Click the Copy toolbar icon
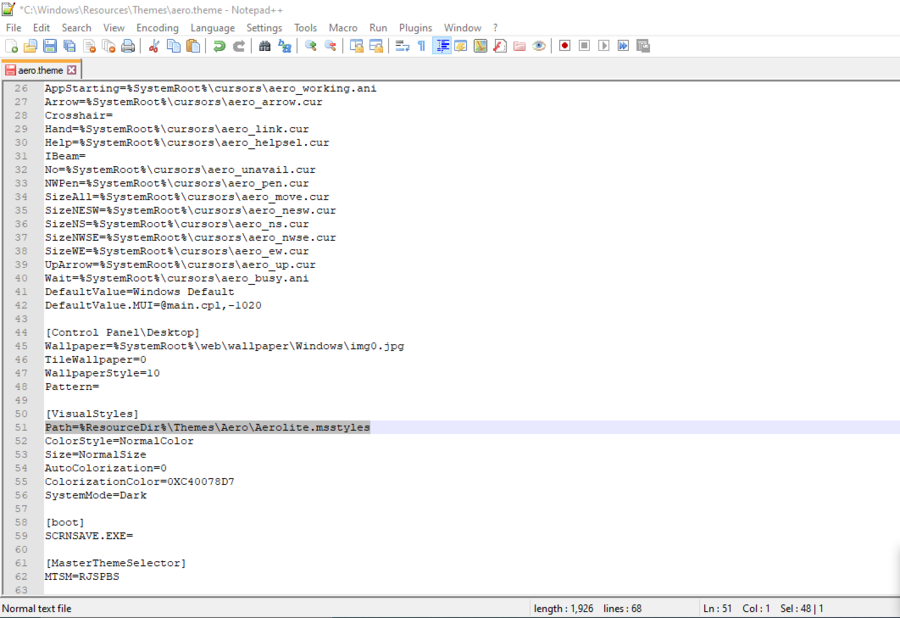Image resolution: width=900 pixels, height=618 pixels. tap(173, 46)
